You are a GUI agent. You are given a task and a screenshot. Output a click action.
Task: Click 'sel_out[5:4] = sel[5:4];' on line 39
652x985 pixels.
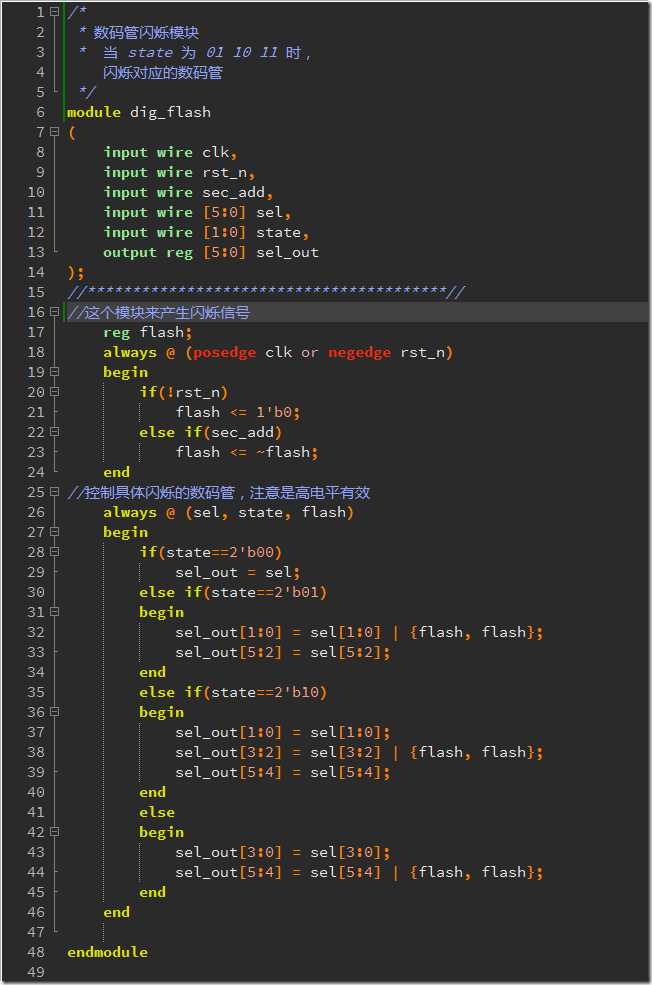[283, 773]
